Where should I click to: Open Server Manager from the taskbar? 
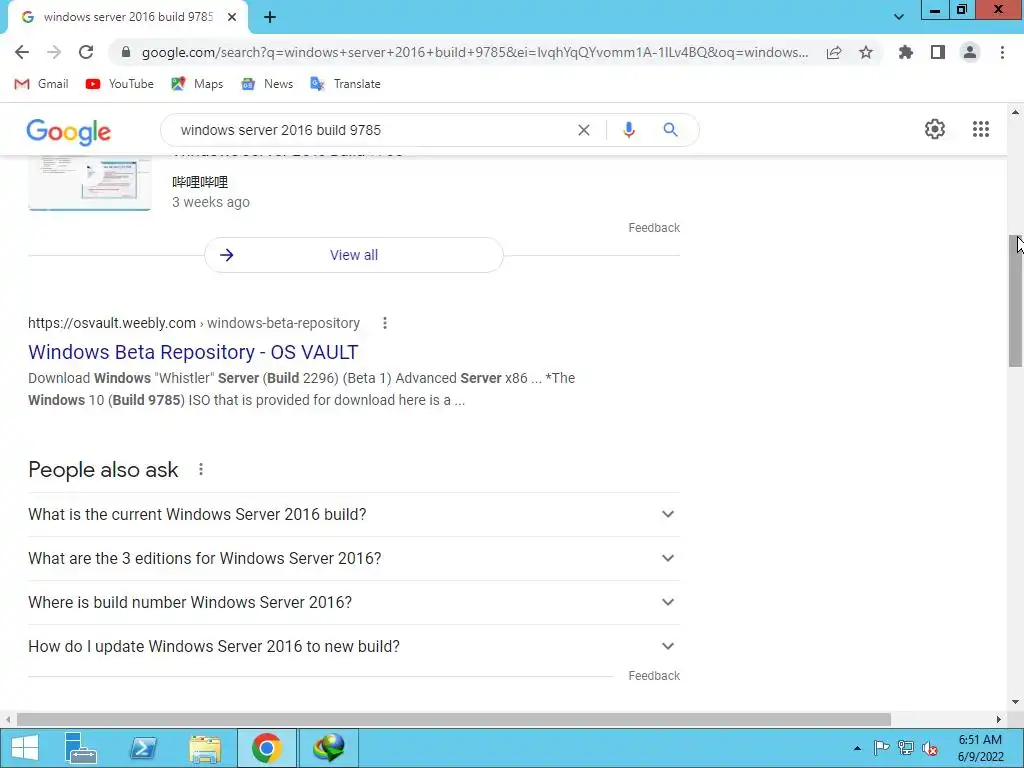pos(81,748)
